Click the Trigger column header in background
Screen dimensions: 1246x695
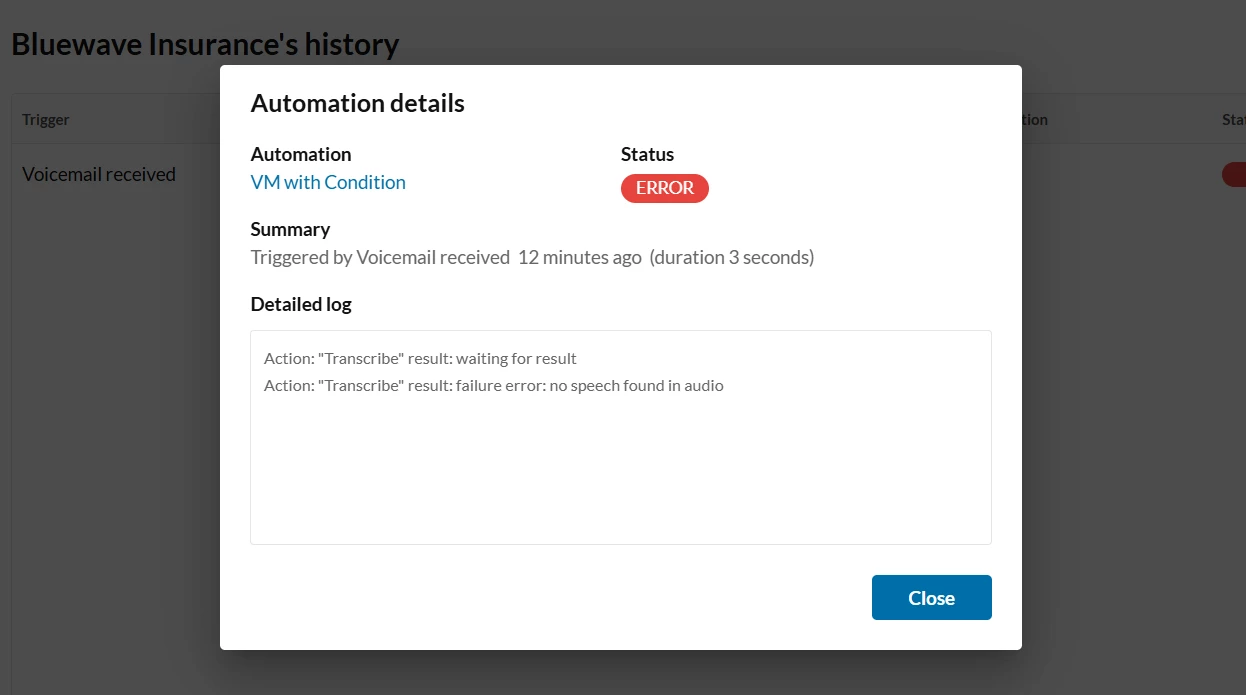46,120
